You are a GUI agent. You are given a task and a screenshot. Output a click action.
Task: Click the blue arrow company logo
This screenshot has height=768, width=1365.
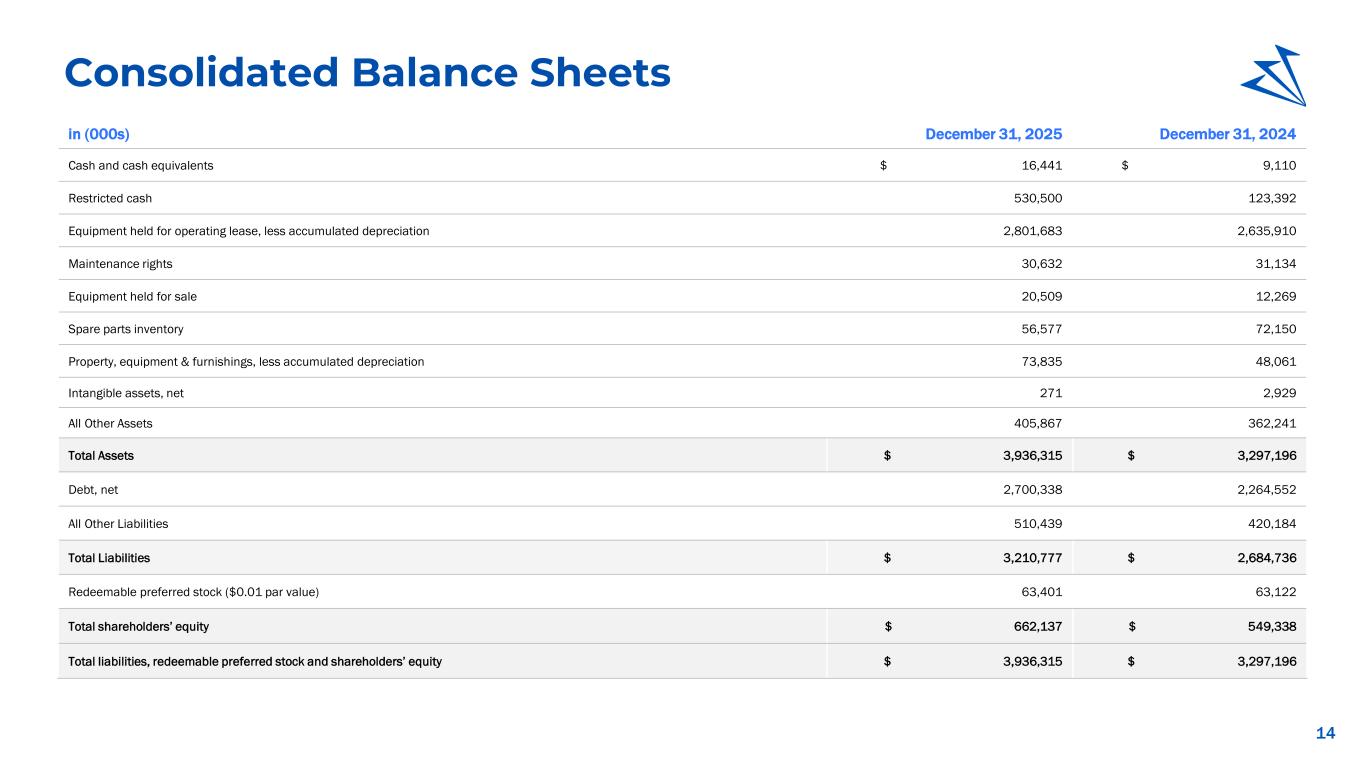pos(1272,76)
